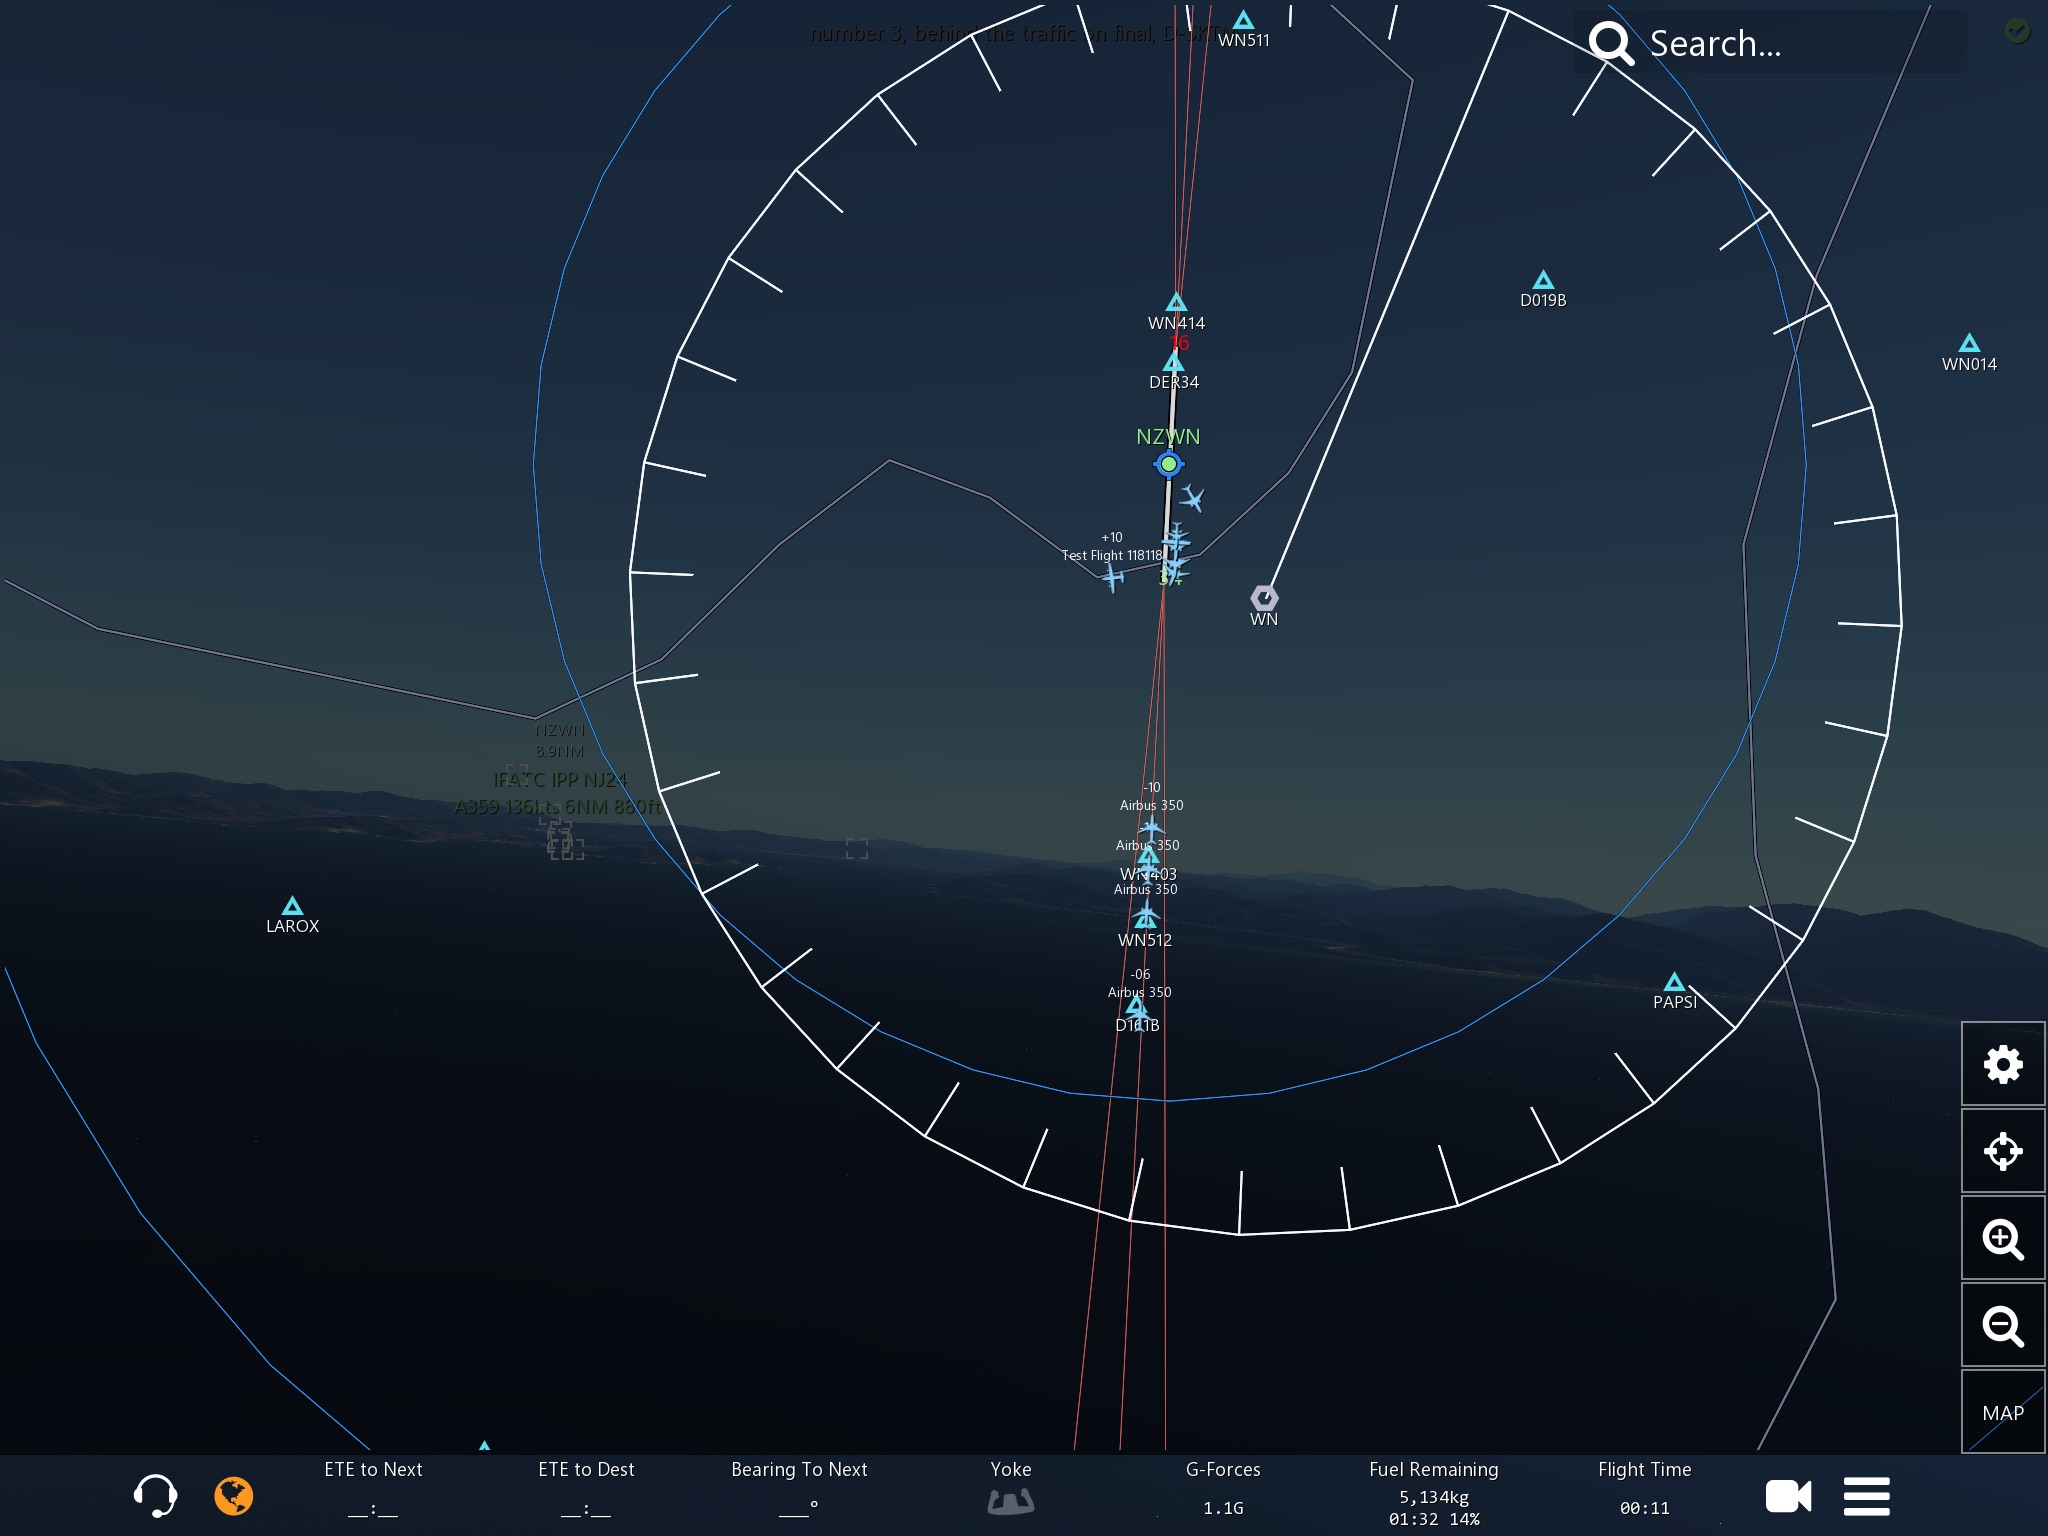
Task: Center map on aircraft crosshair icon
Action: click(2002, 1151)
